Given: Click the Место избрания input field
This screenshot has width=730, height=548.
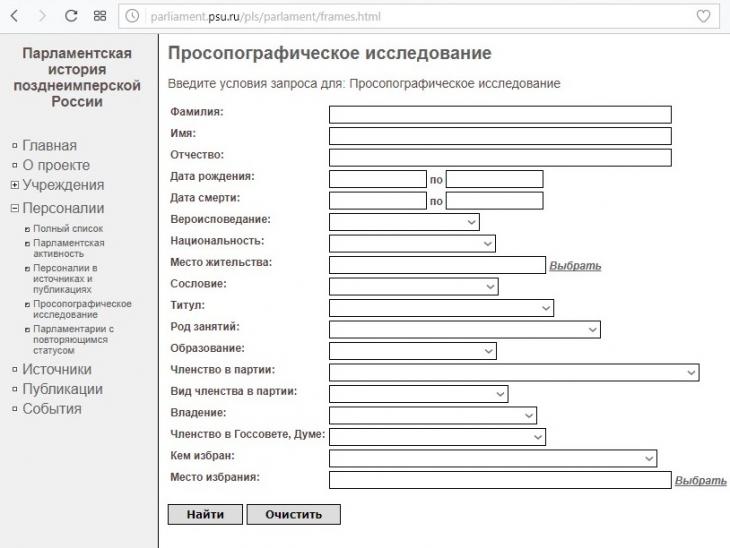Looking at the screenshot, I should pos(500,480).
